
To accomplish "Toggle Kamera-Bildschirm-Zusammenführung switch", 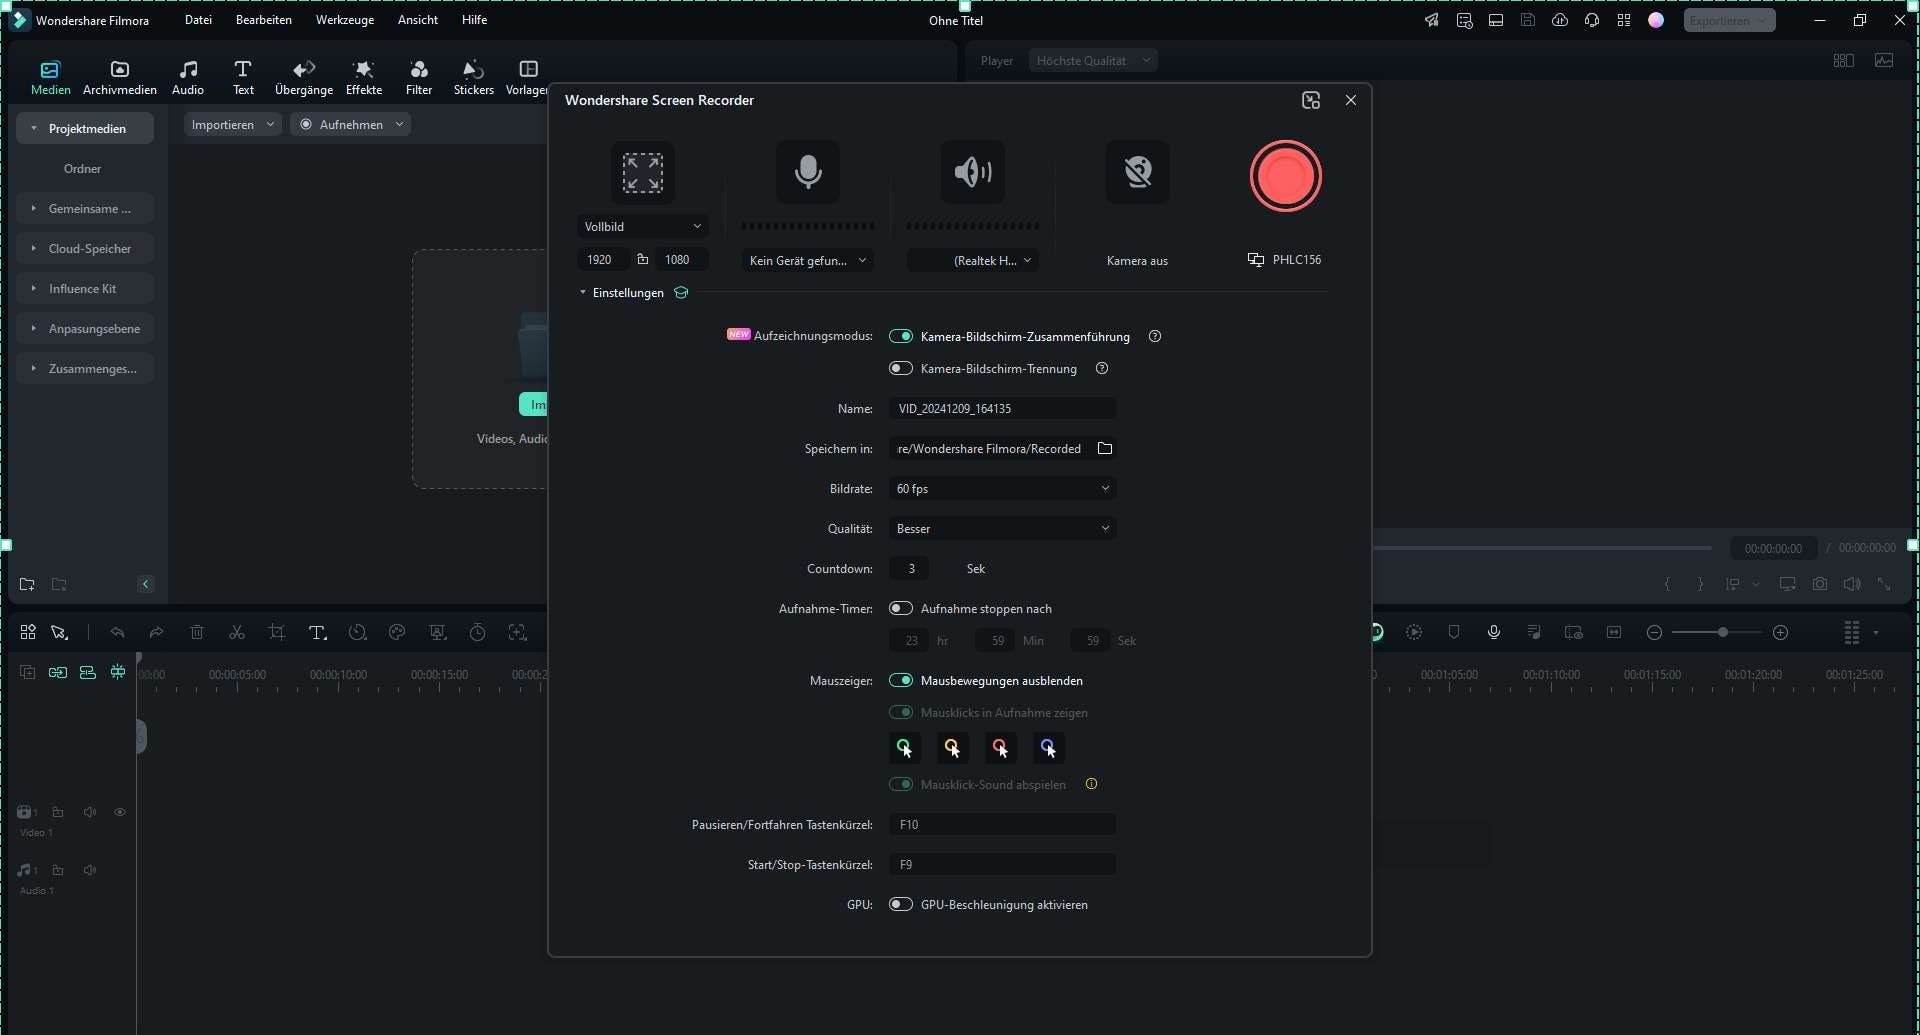I will tap(901, 336).
